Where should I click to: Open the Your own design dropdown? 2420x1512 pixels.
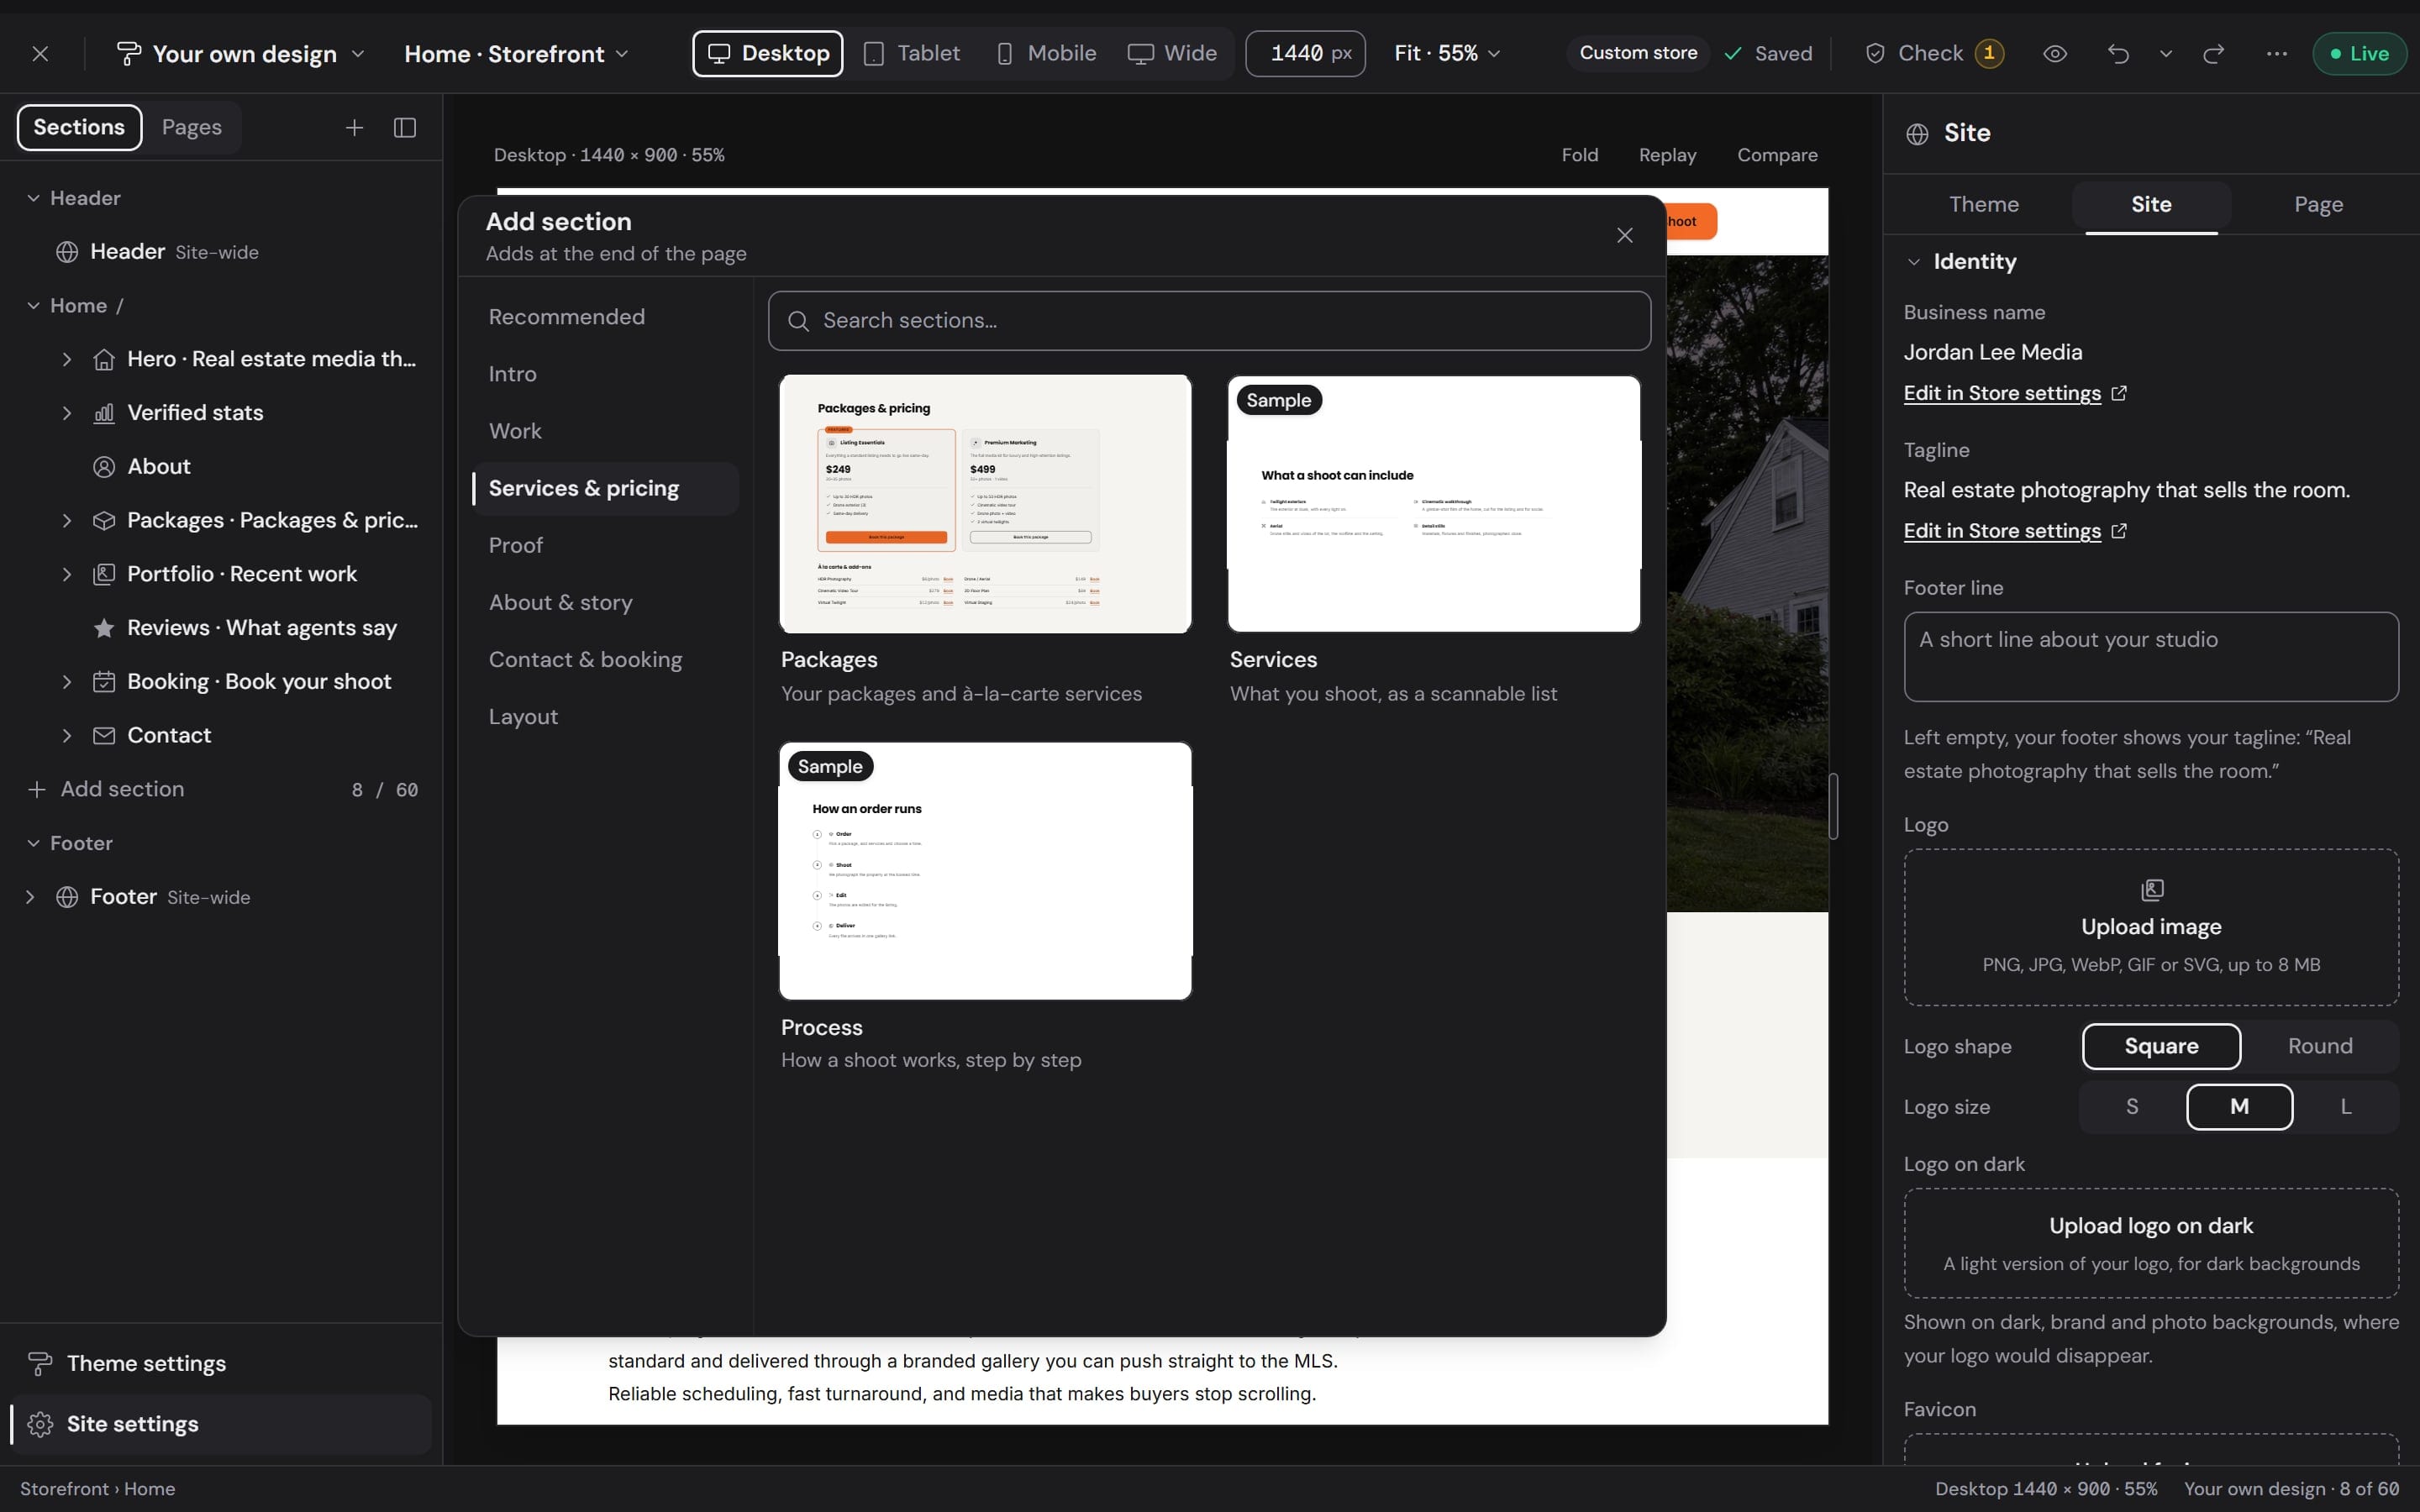241,54
